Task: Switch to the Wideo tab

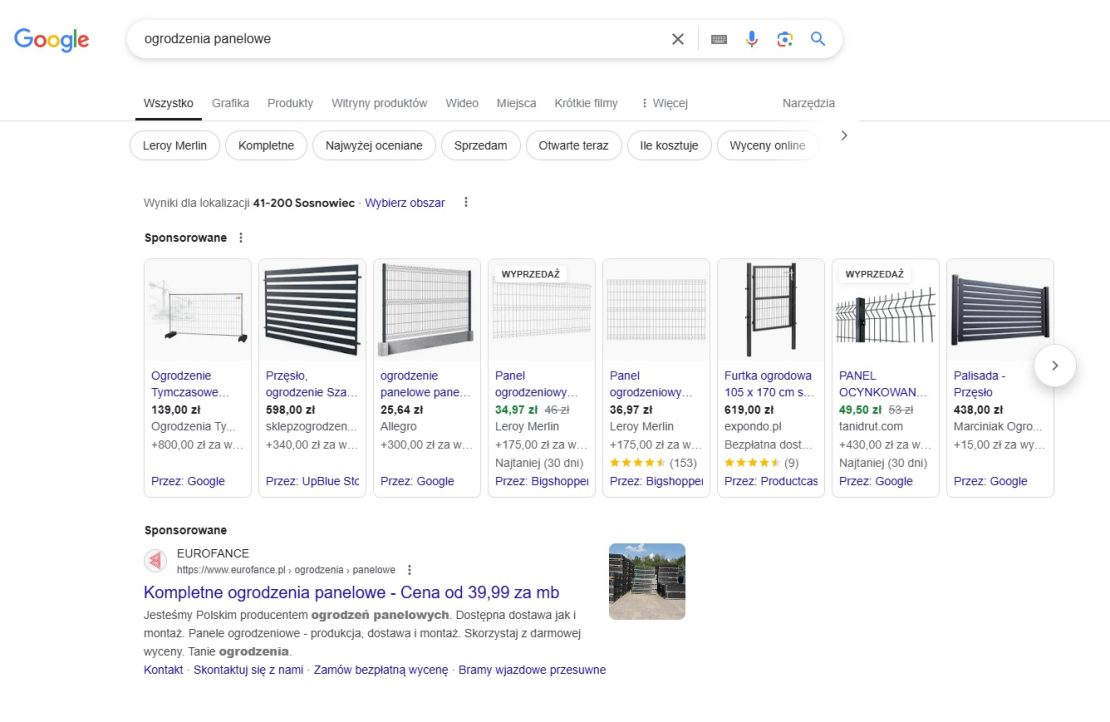Action: click(x=462, y=103)
